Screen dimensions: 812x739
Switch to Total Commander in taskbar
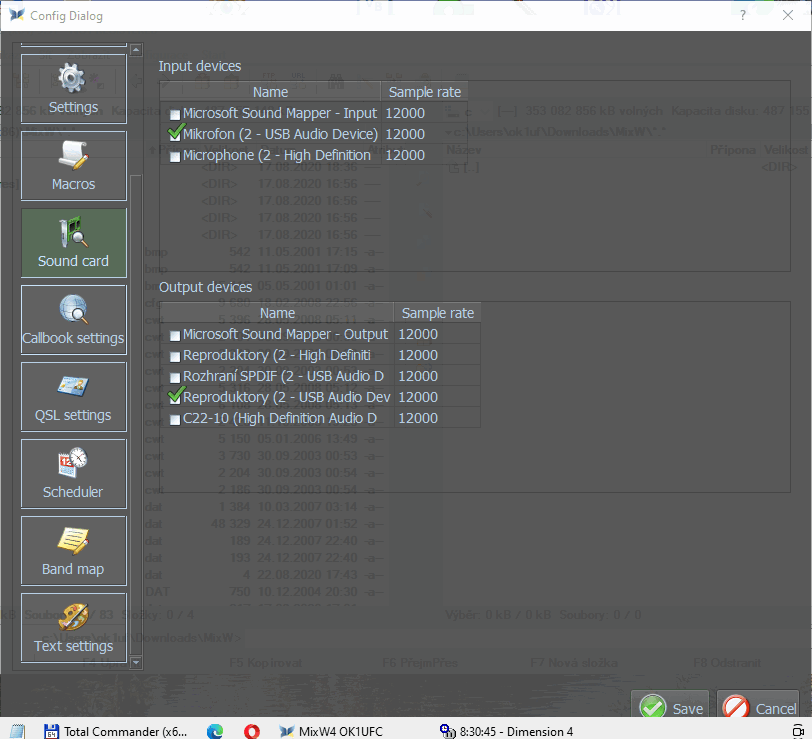tap(116, 731)
